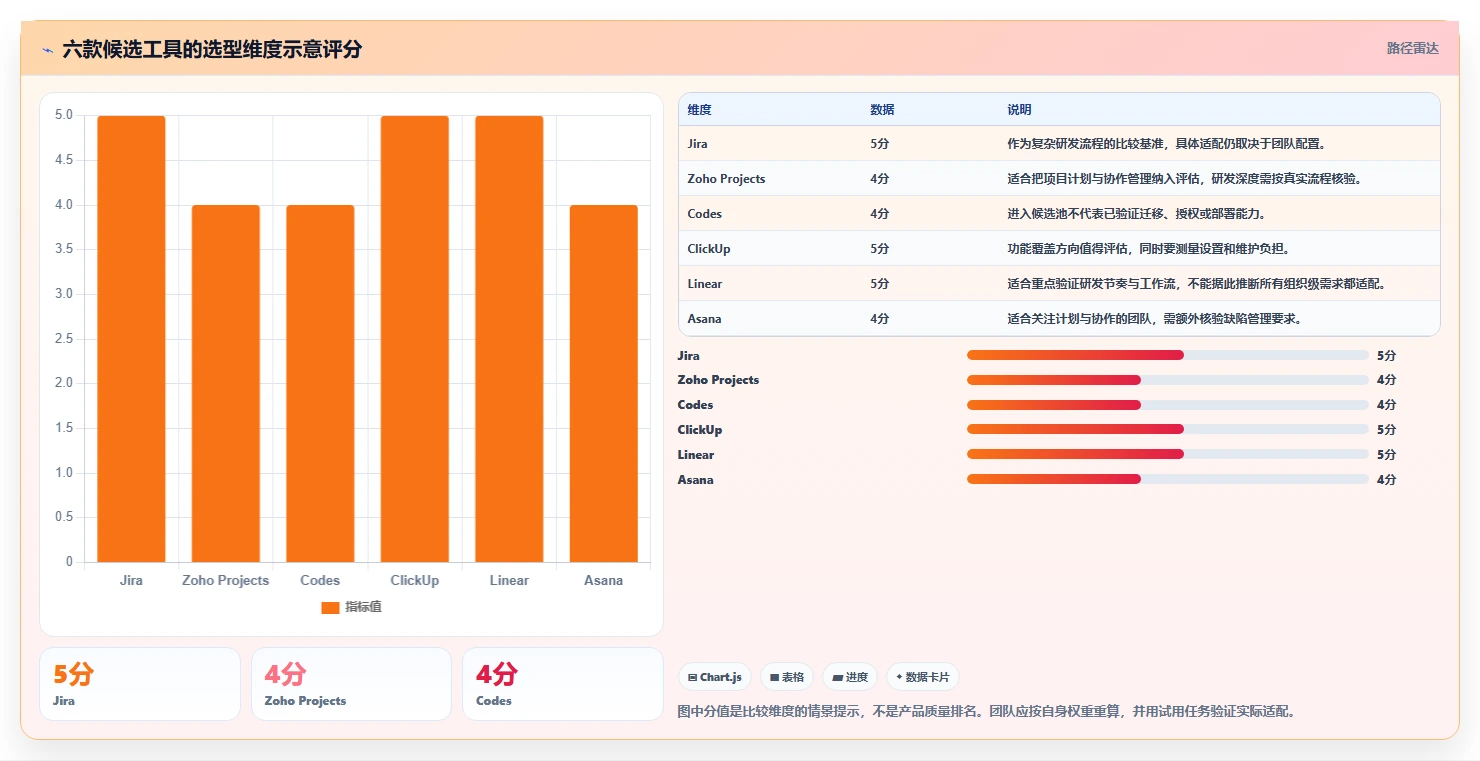Click the Jira bar in chart
This screenshot has height=761, width=1480.
pos(131,339)
